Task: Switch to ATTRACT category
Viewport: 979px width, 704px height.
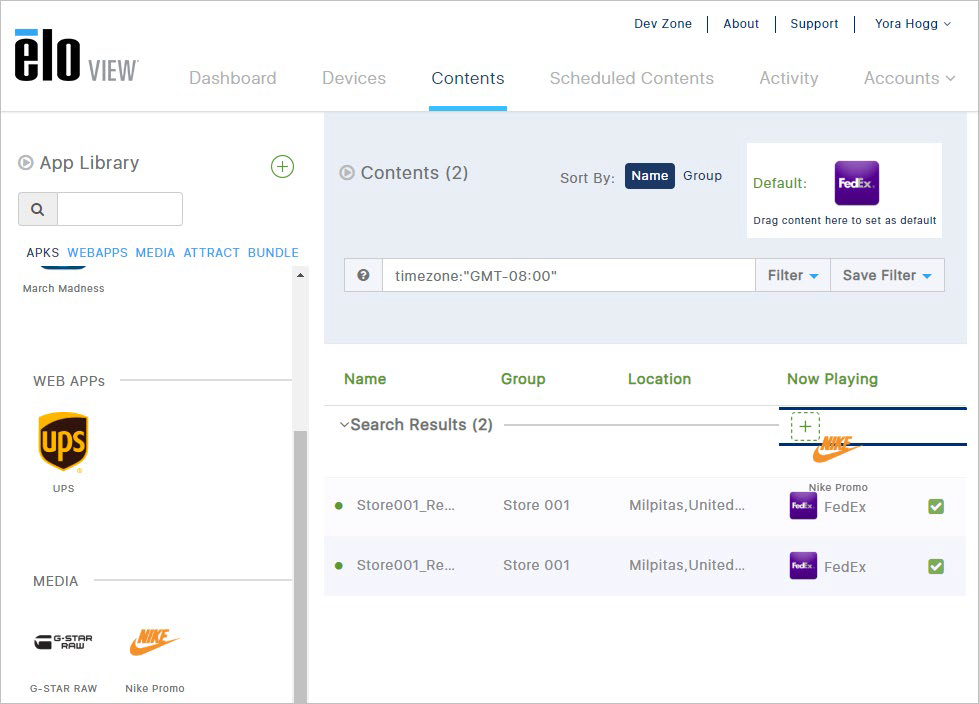Action: (x=212, y=253)
